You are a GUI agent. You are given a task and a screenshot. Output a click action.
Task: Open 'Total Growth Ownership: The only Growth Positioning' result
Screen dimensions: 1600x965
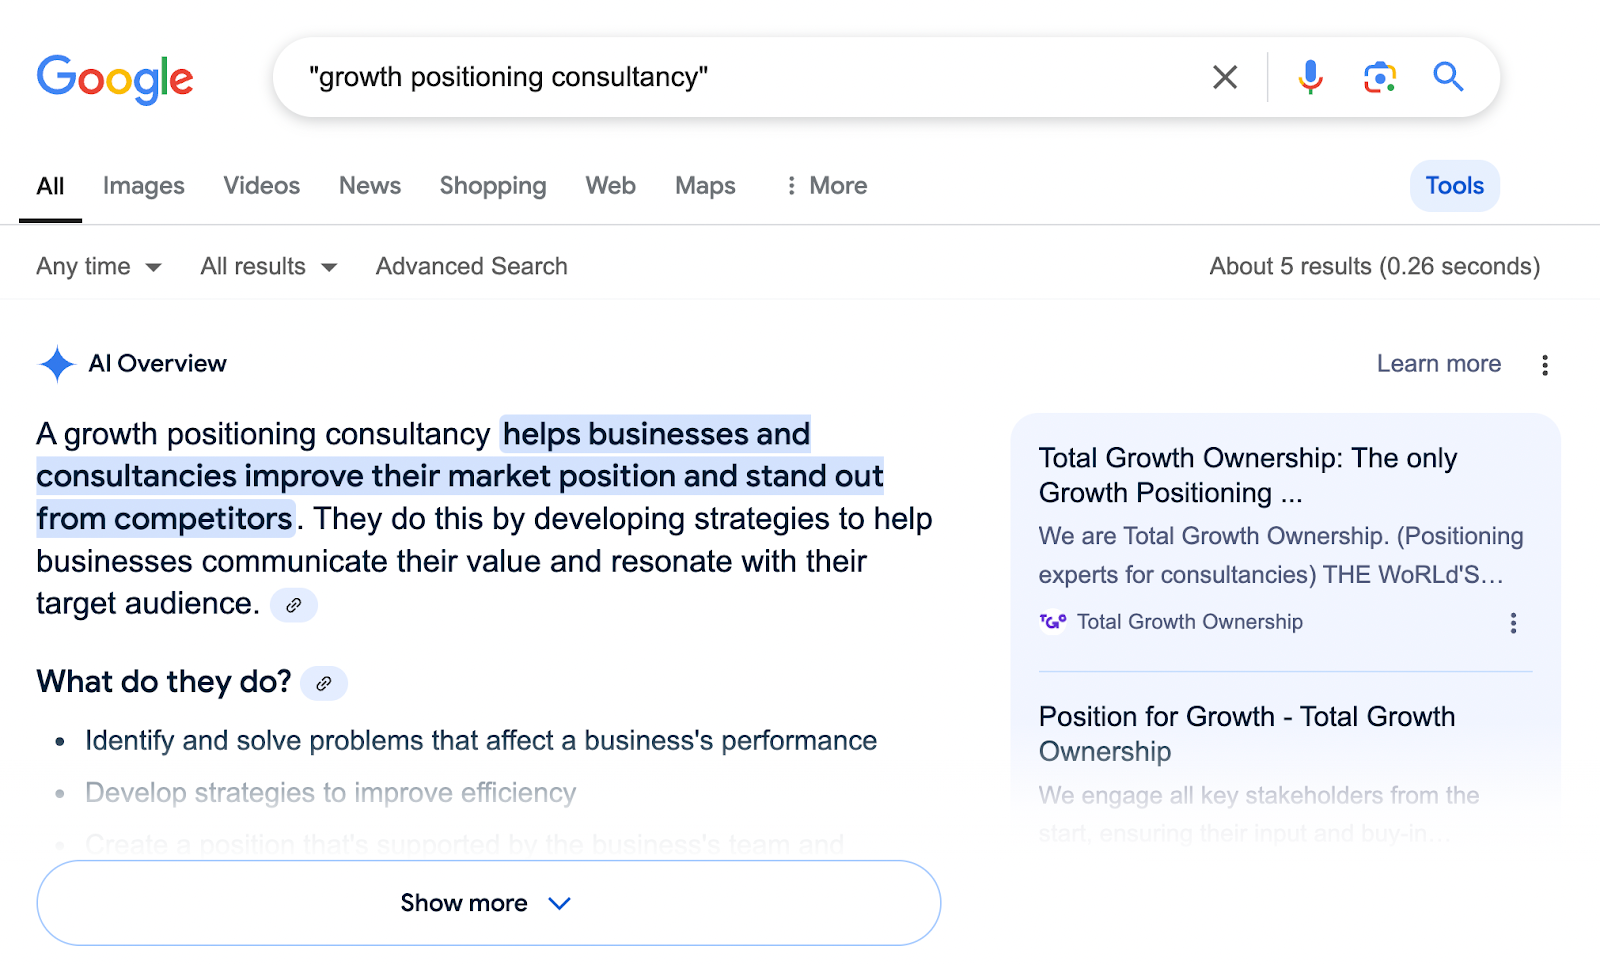pyautogui.click(x=1248, y=475)
